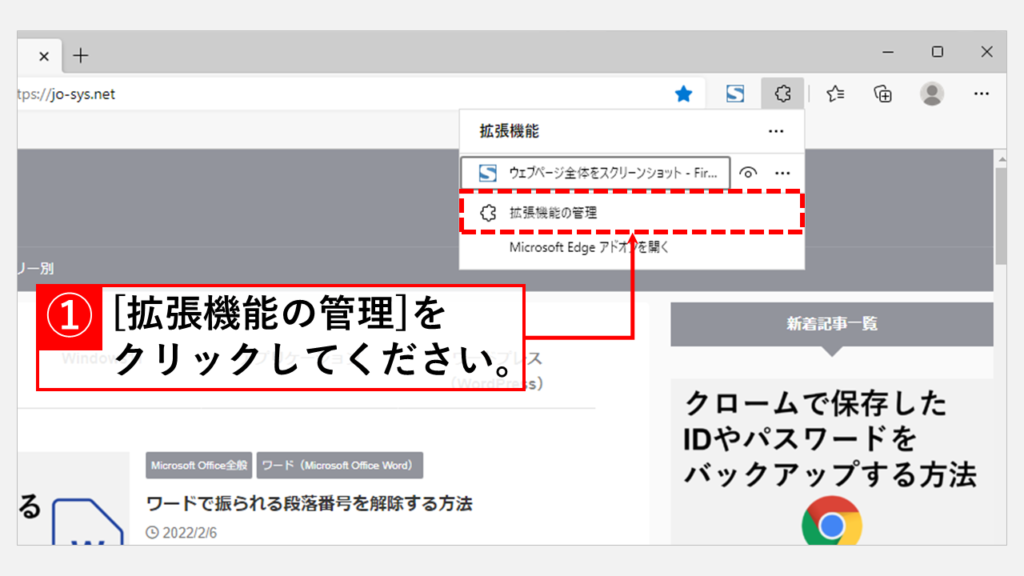Image resolution: width=1024 pixels, height=576 pixels.
Task: Click the Microsoft Office全般 category tag
Action: click(198, 465)
